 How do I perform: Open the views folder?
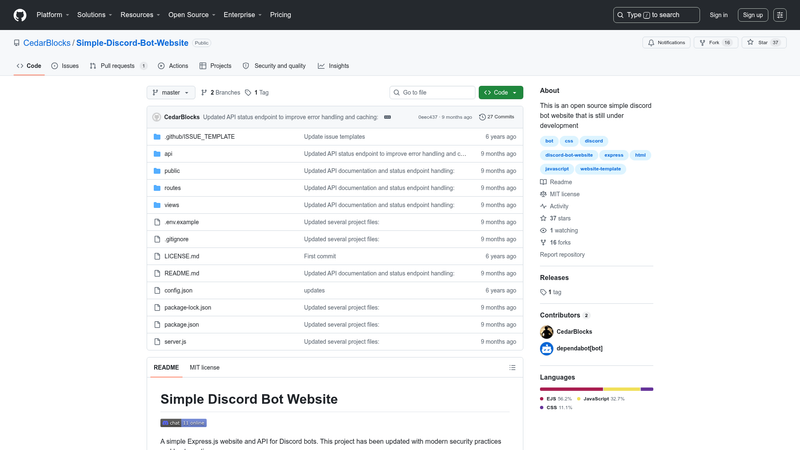point(171,205)
